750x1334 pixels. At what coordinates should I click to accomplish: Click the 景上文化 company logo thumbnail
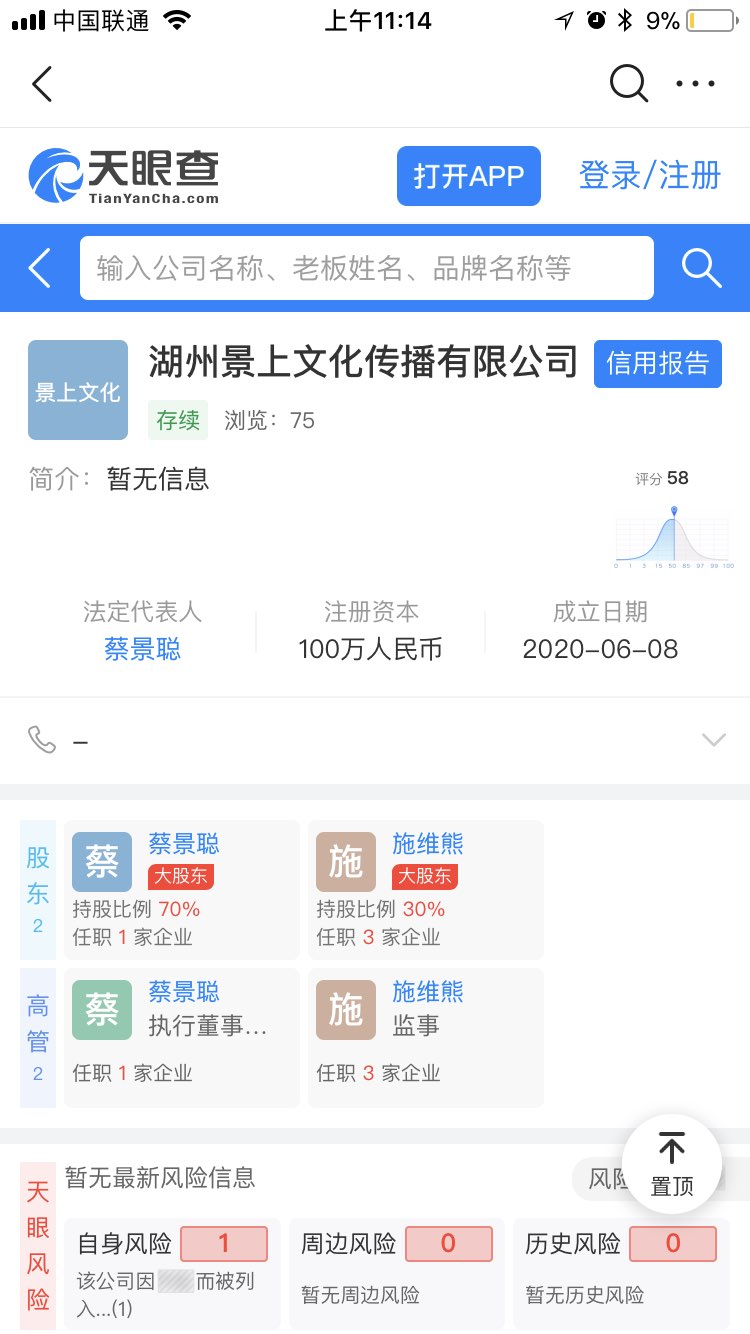pyautogui.click(x=78, y=390)
